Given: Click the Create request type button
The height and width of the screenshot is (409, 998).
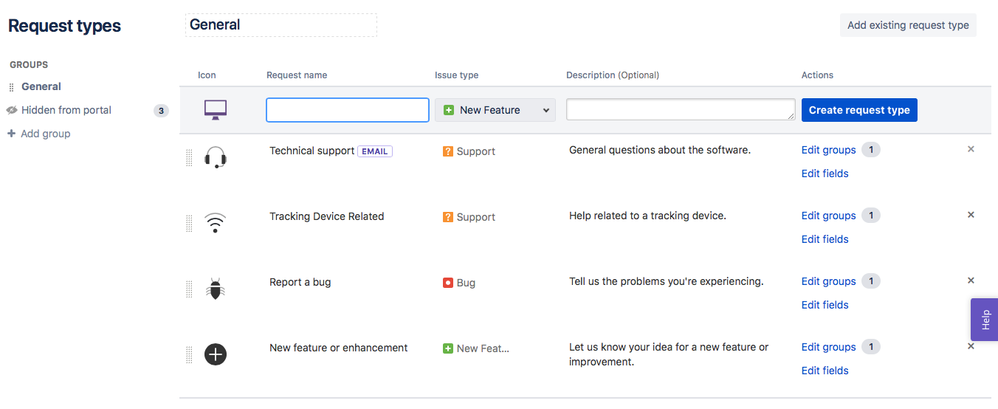Looking at the screenshot, I should pos(859,110).
